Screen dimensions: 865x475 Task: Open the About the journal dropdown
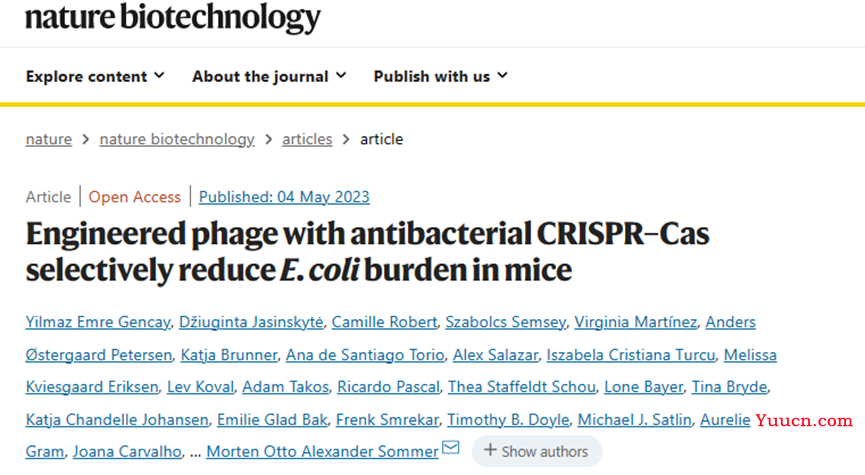click(269, 76)
